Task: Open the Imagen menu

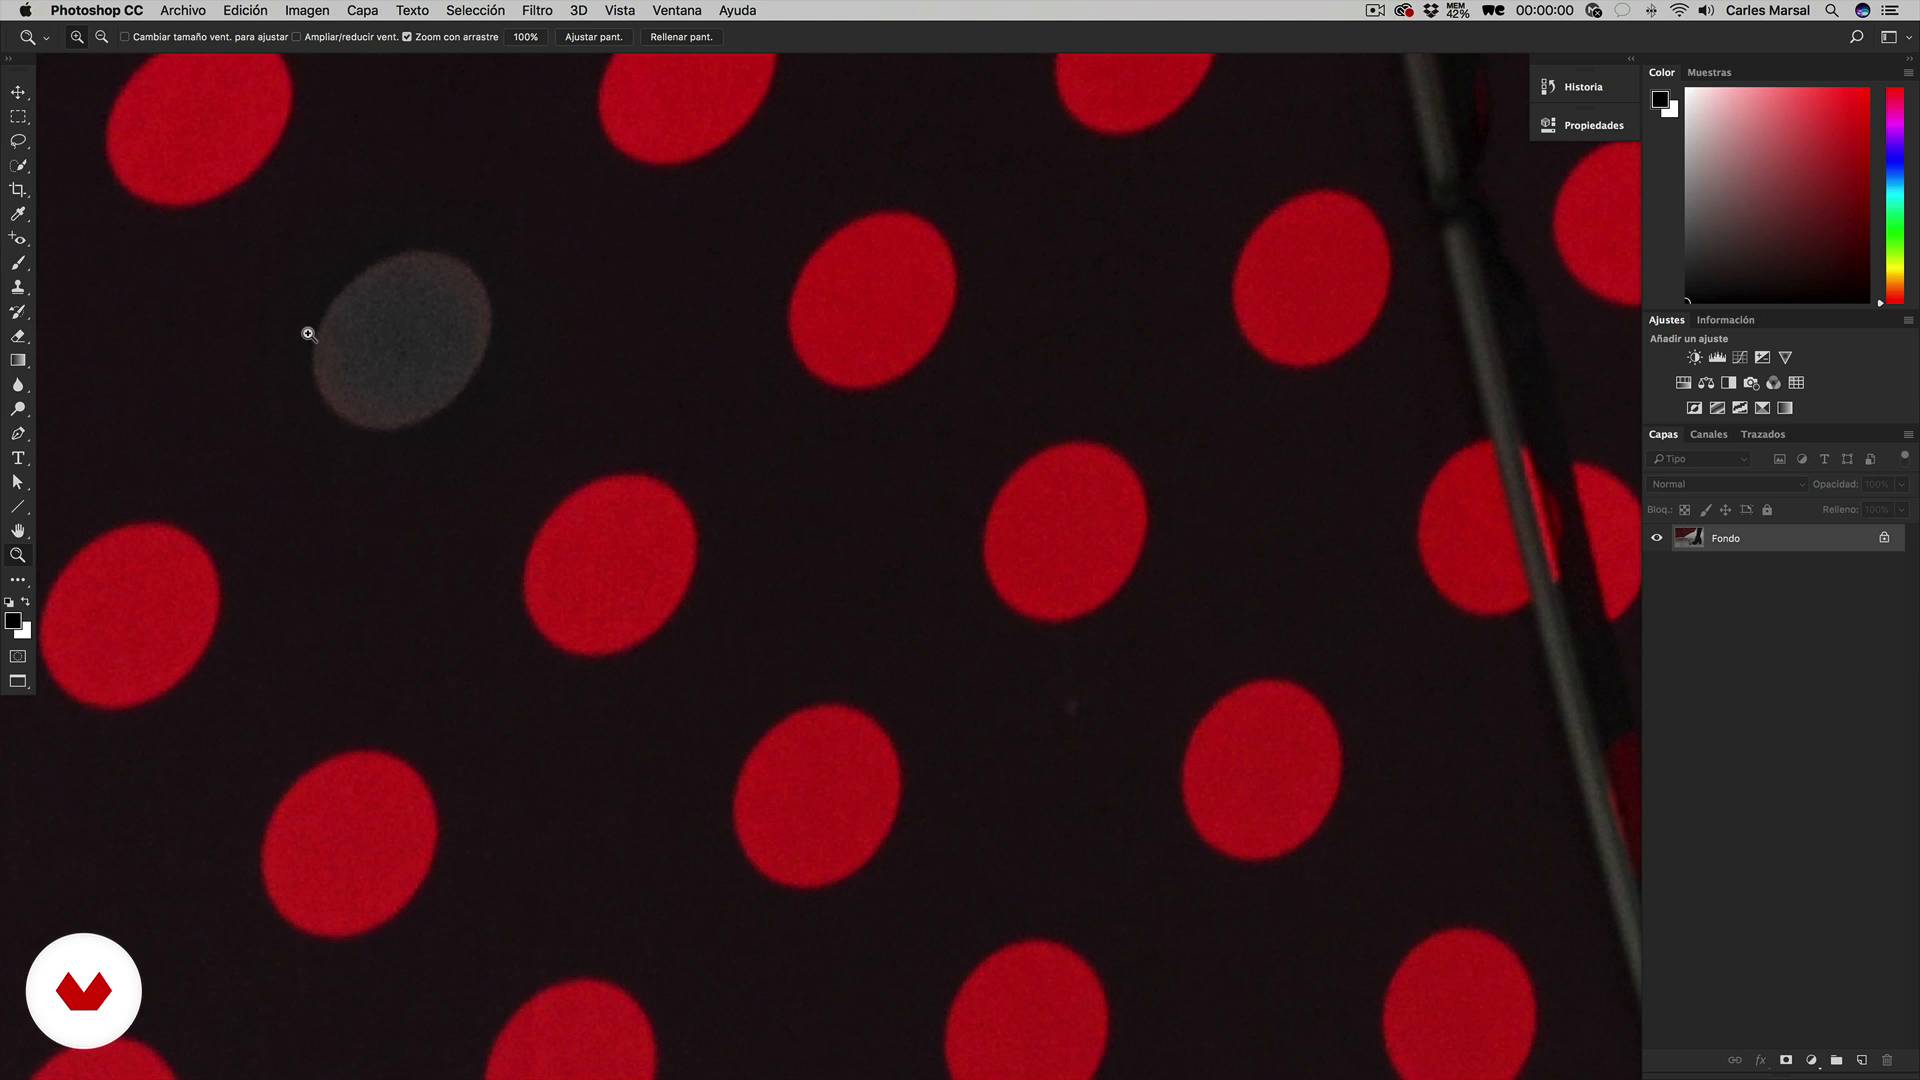Action: (x=307, y=10)
